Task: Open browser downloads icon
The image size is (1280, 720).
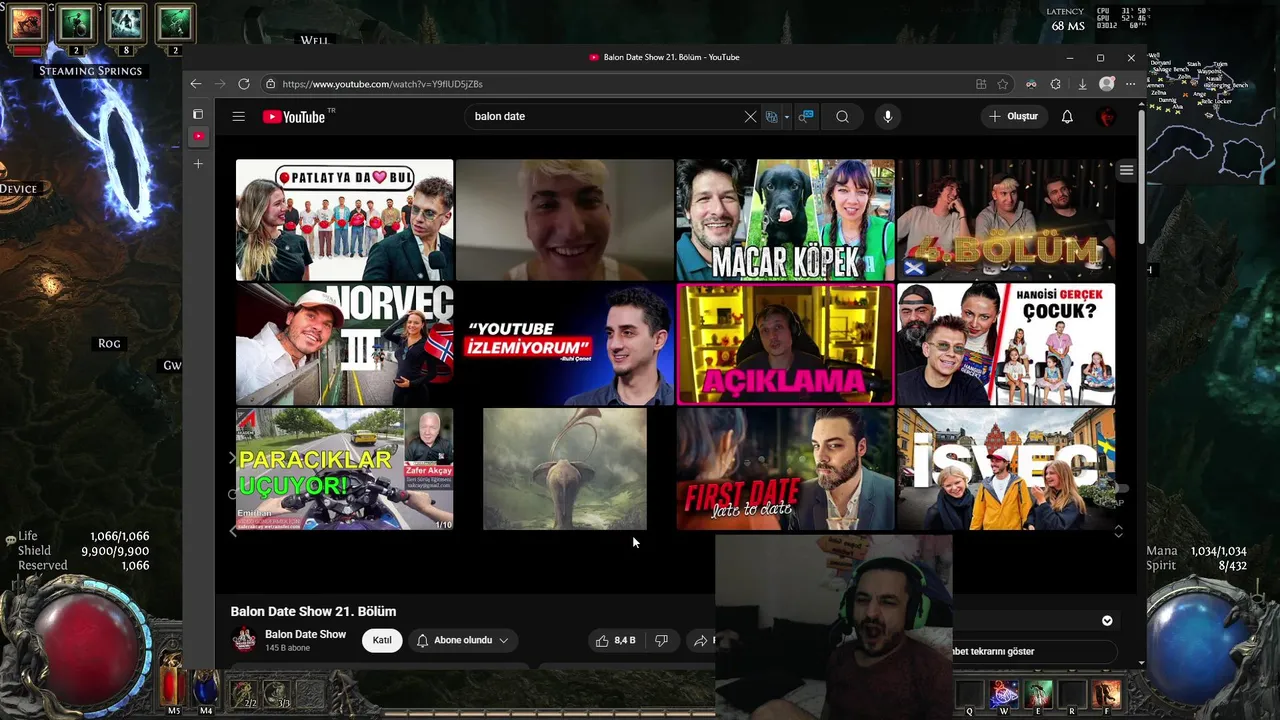Action: (1082, 84)
